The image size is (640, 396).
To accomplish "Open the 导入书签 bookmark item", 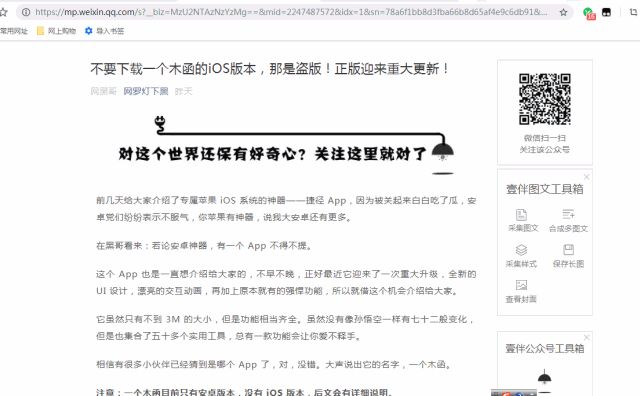I will [x=104, y=31].
